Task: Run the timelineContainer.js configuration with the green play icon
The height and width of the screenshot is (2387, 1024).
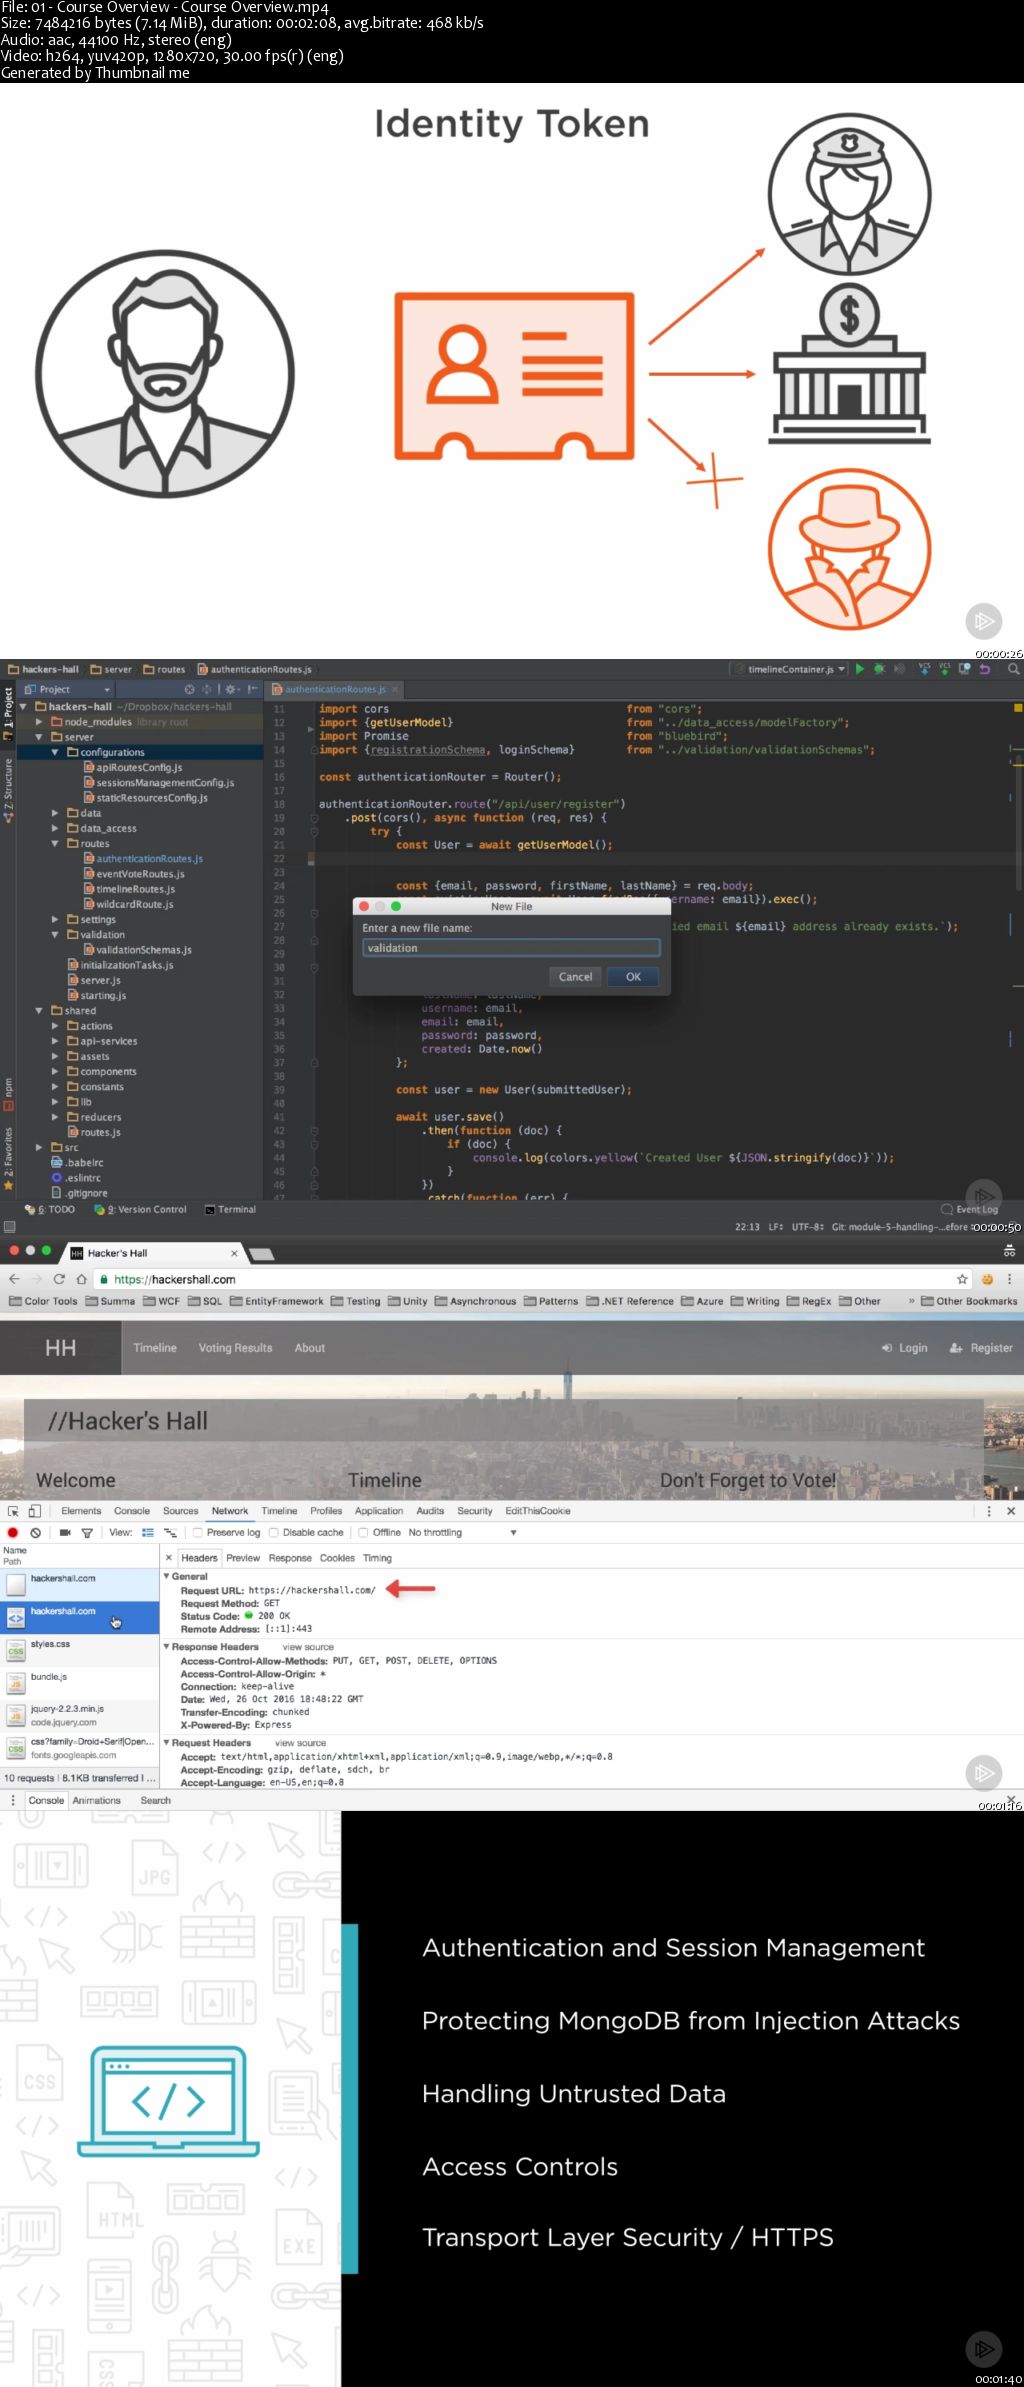Action: (859, 669)
